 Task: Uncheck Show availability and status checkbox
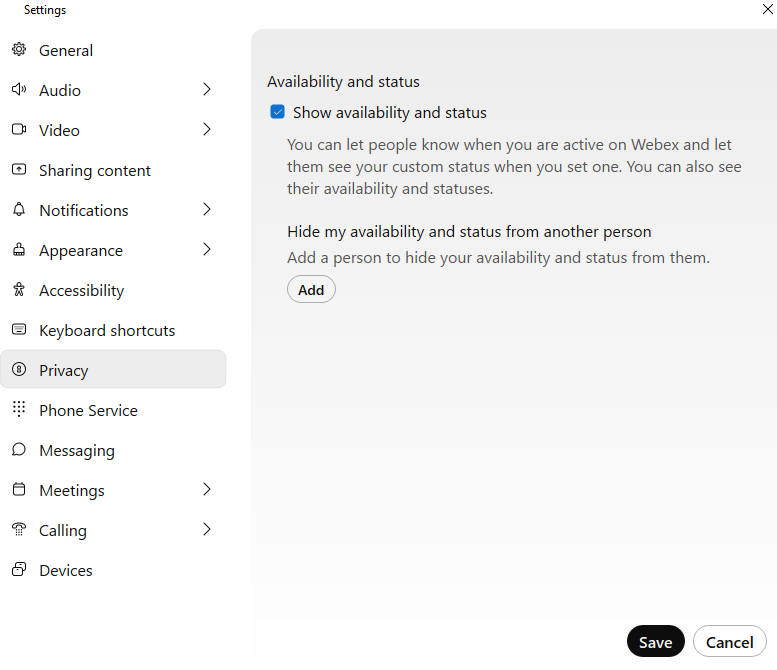coord(278,112)
